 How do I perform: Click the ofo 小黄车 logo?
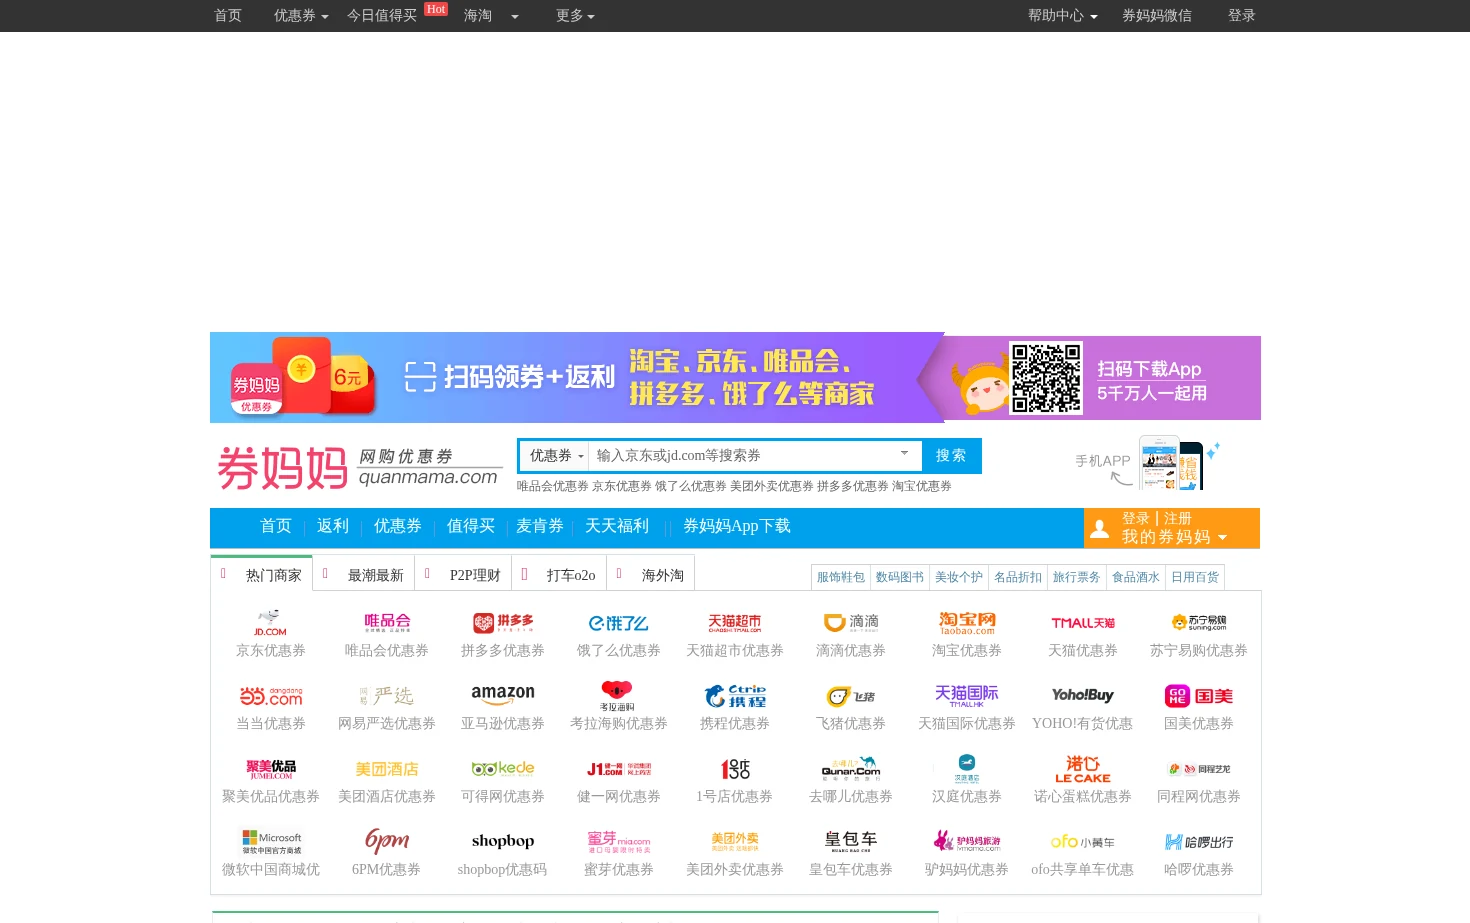click(1082, 841)
